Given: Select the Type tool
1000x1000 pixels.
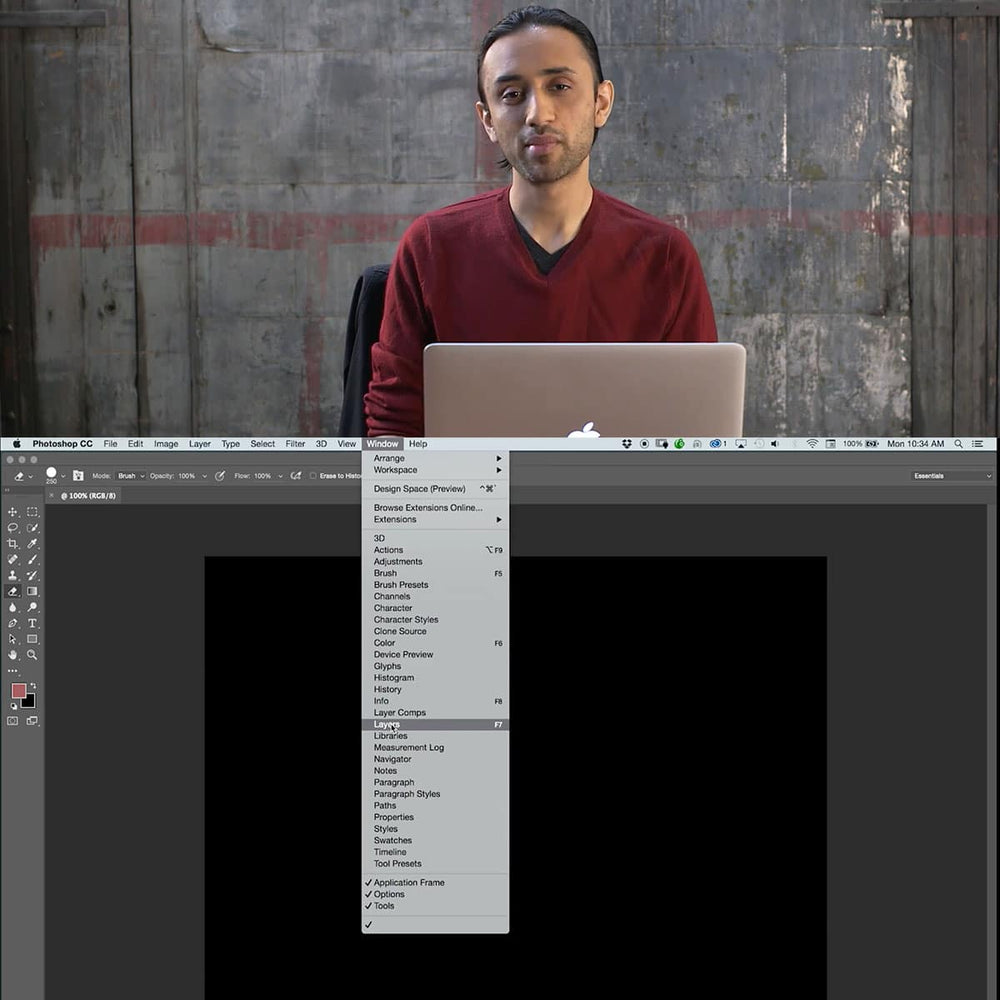Looking at the screenshot, I should [32, 623].
